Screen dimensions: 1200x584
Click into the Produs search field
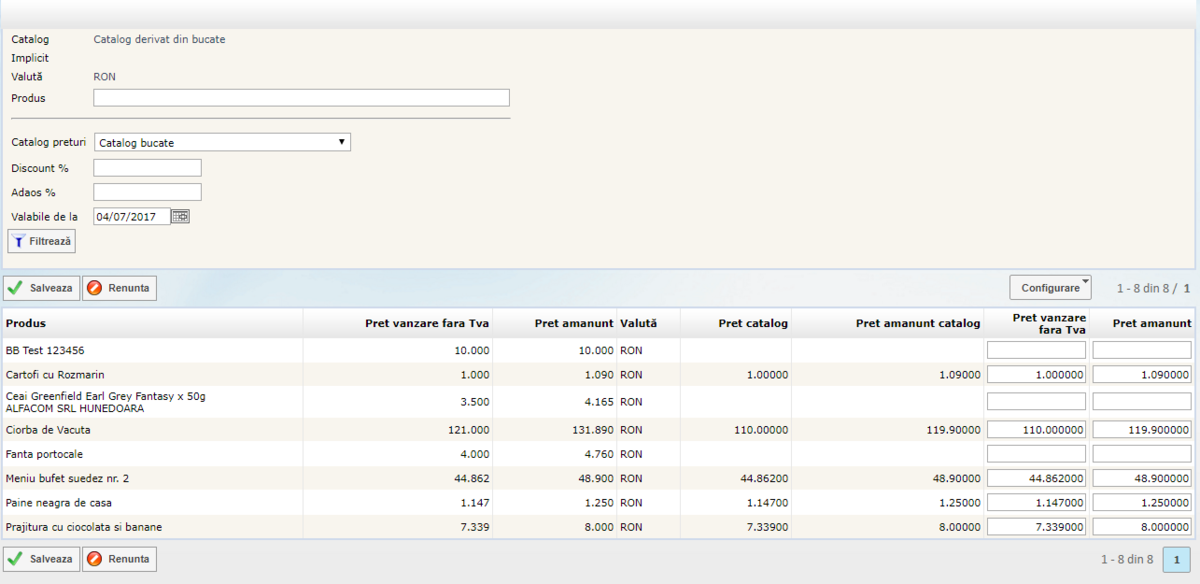[301, 98]
